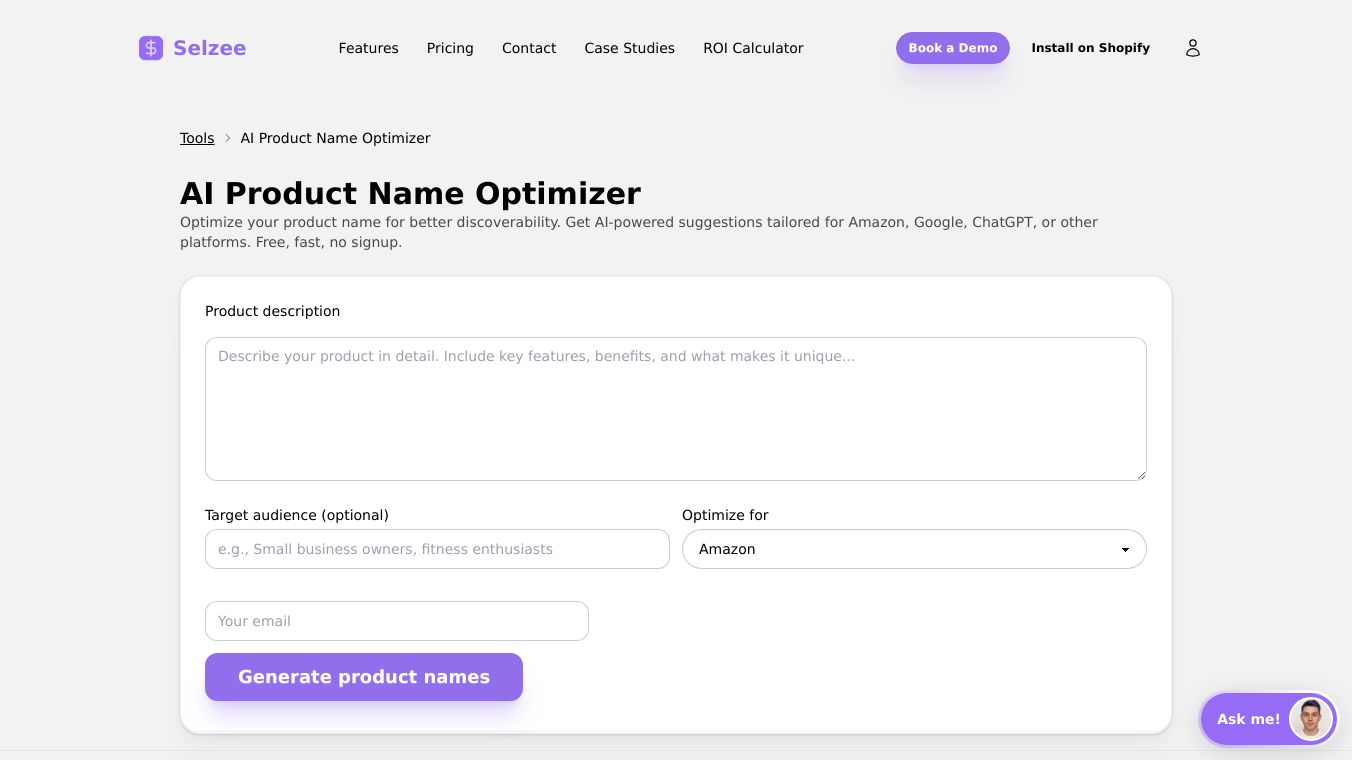Click the chat assistant avatar image
The width and height of the screenshot is (1352, 760).
pos(1311,718)
